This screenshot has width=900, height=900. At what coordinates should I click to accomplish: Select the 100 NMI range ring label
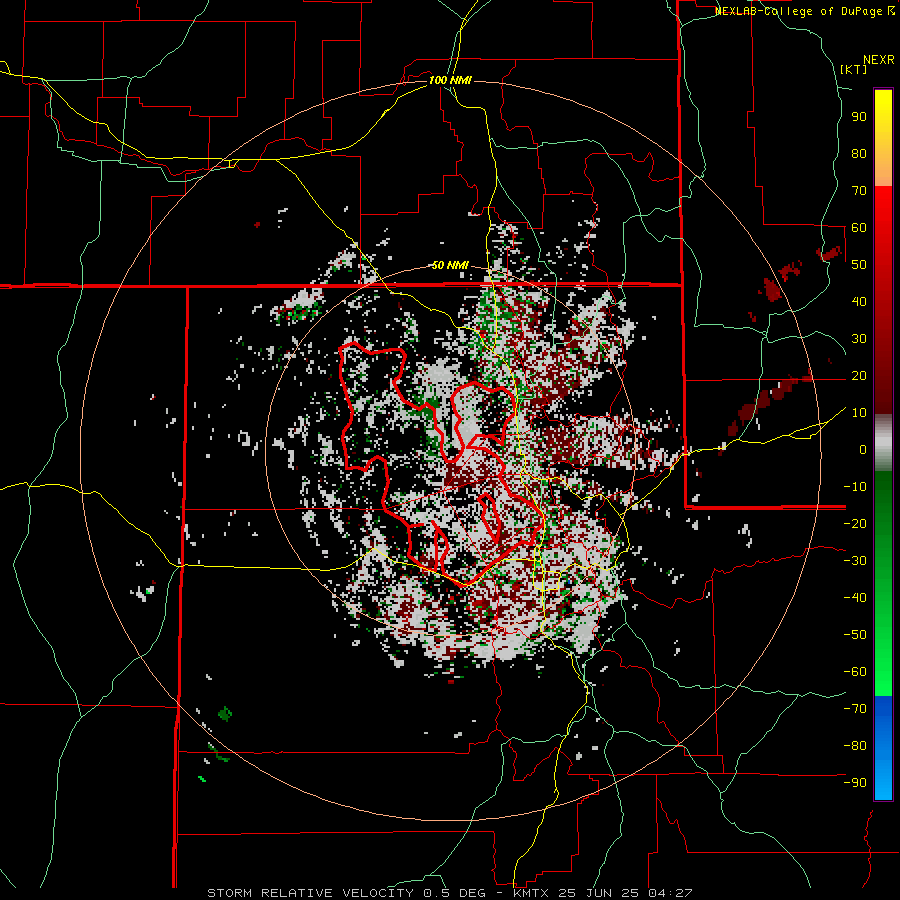coord(451,80)
